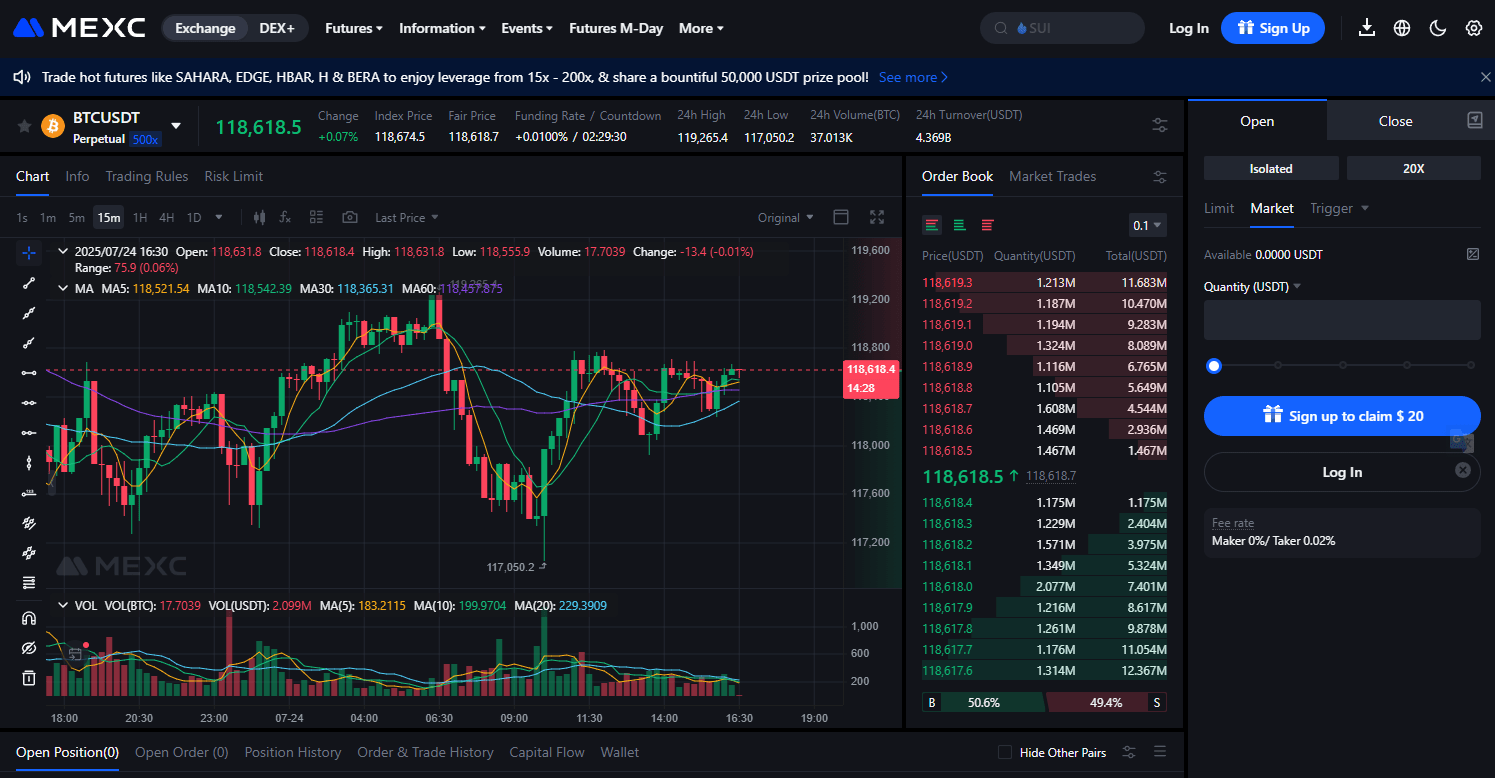Open position list settings sliders icon
1495x778 pixels.
[1129, 752]
